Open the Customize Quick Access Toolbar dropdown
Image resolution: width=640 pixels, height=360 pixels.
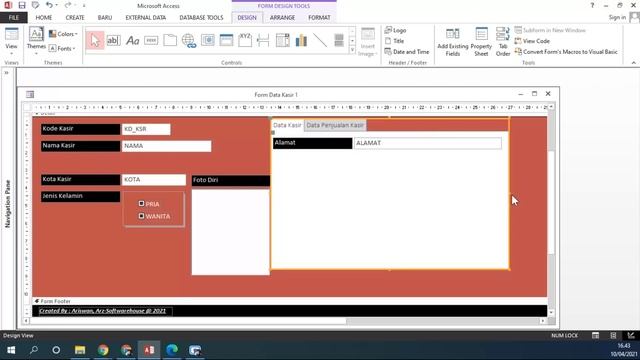[84, 5]
